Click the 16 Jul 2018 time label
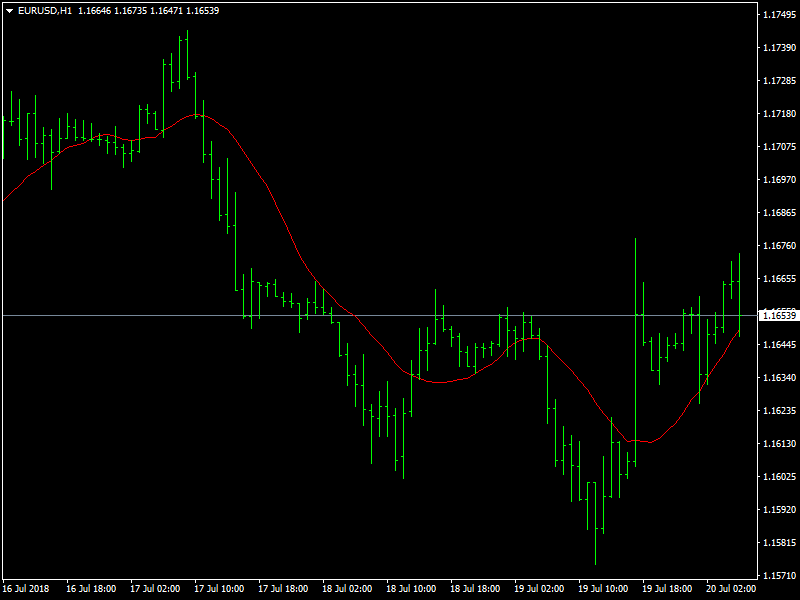The width and height of the screenshot is (800, 600). (x=26, y=589)
